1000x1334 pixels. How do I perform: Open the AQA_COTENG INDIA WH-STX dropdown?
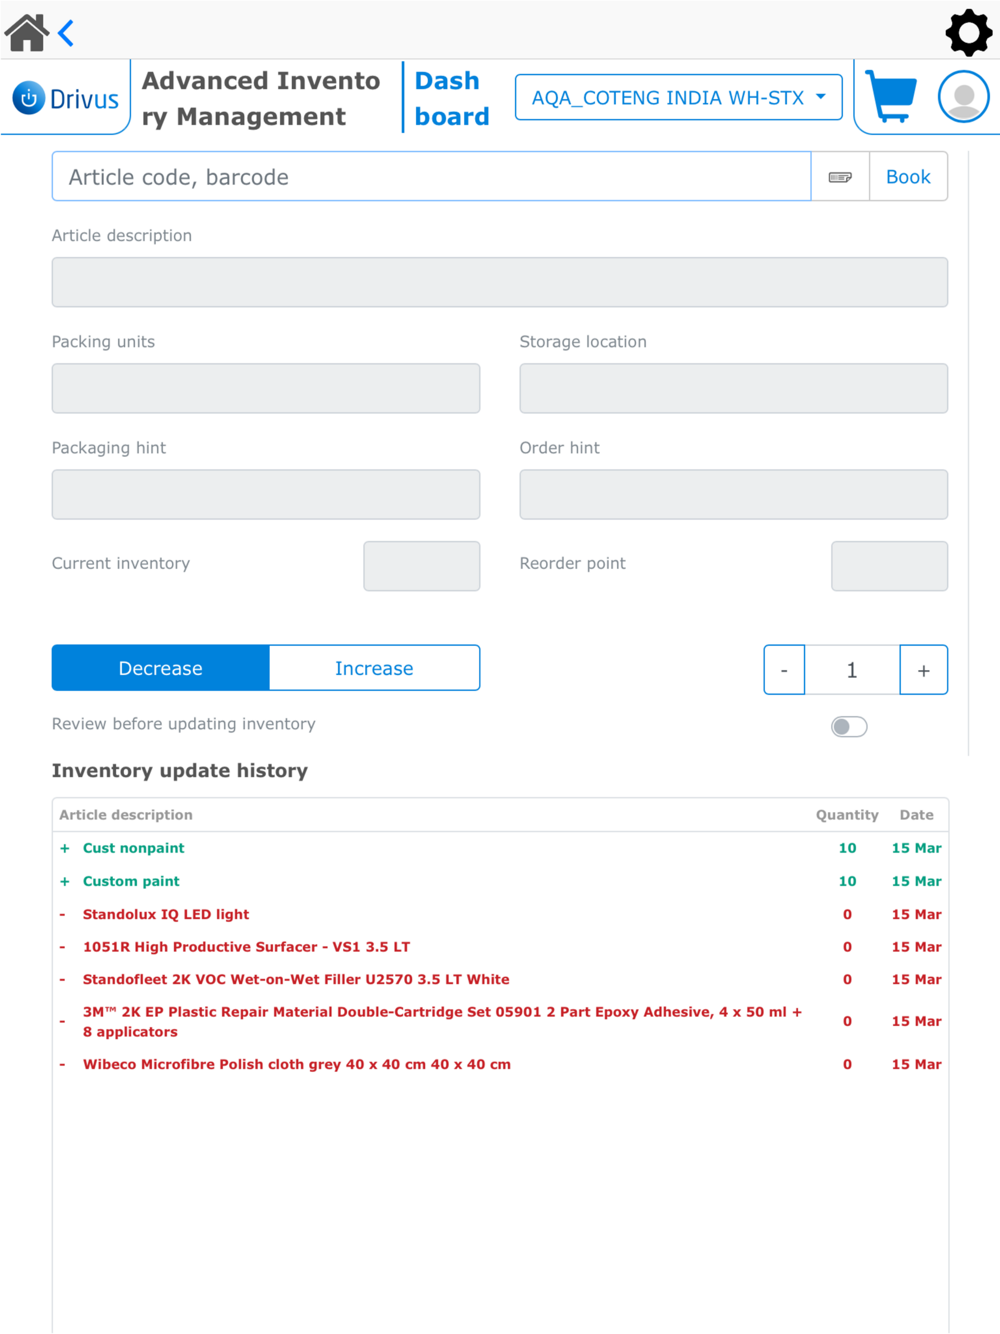pos(679,98)
